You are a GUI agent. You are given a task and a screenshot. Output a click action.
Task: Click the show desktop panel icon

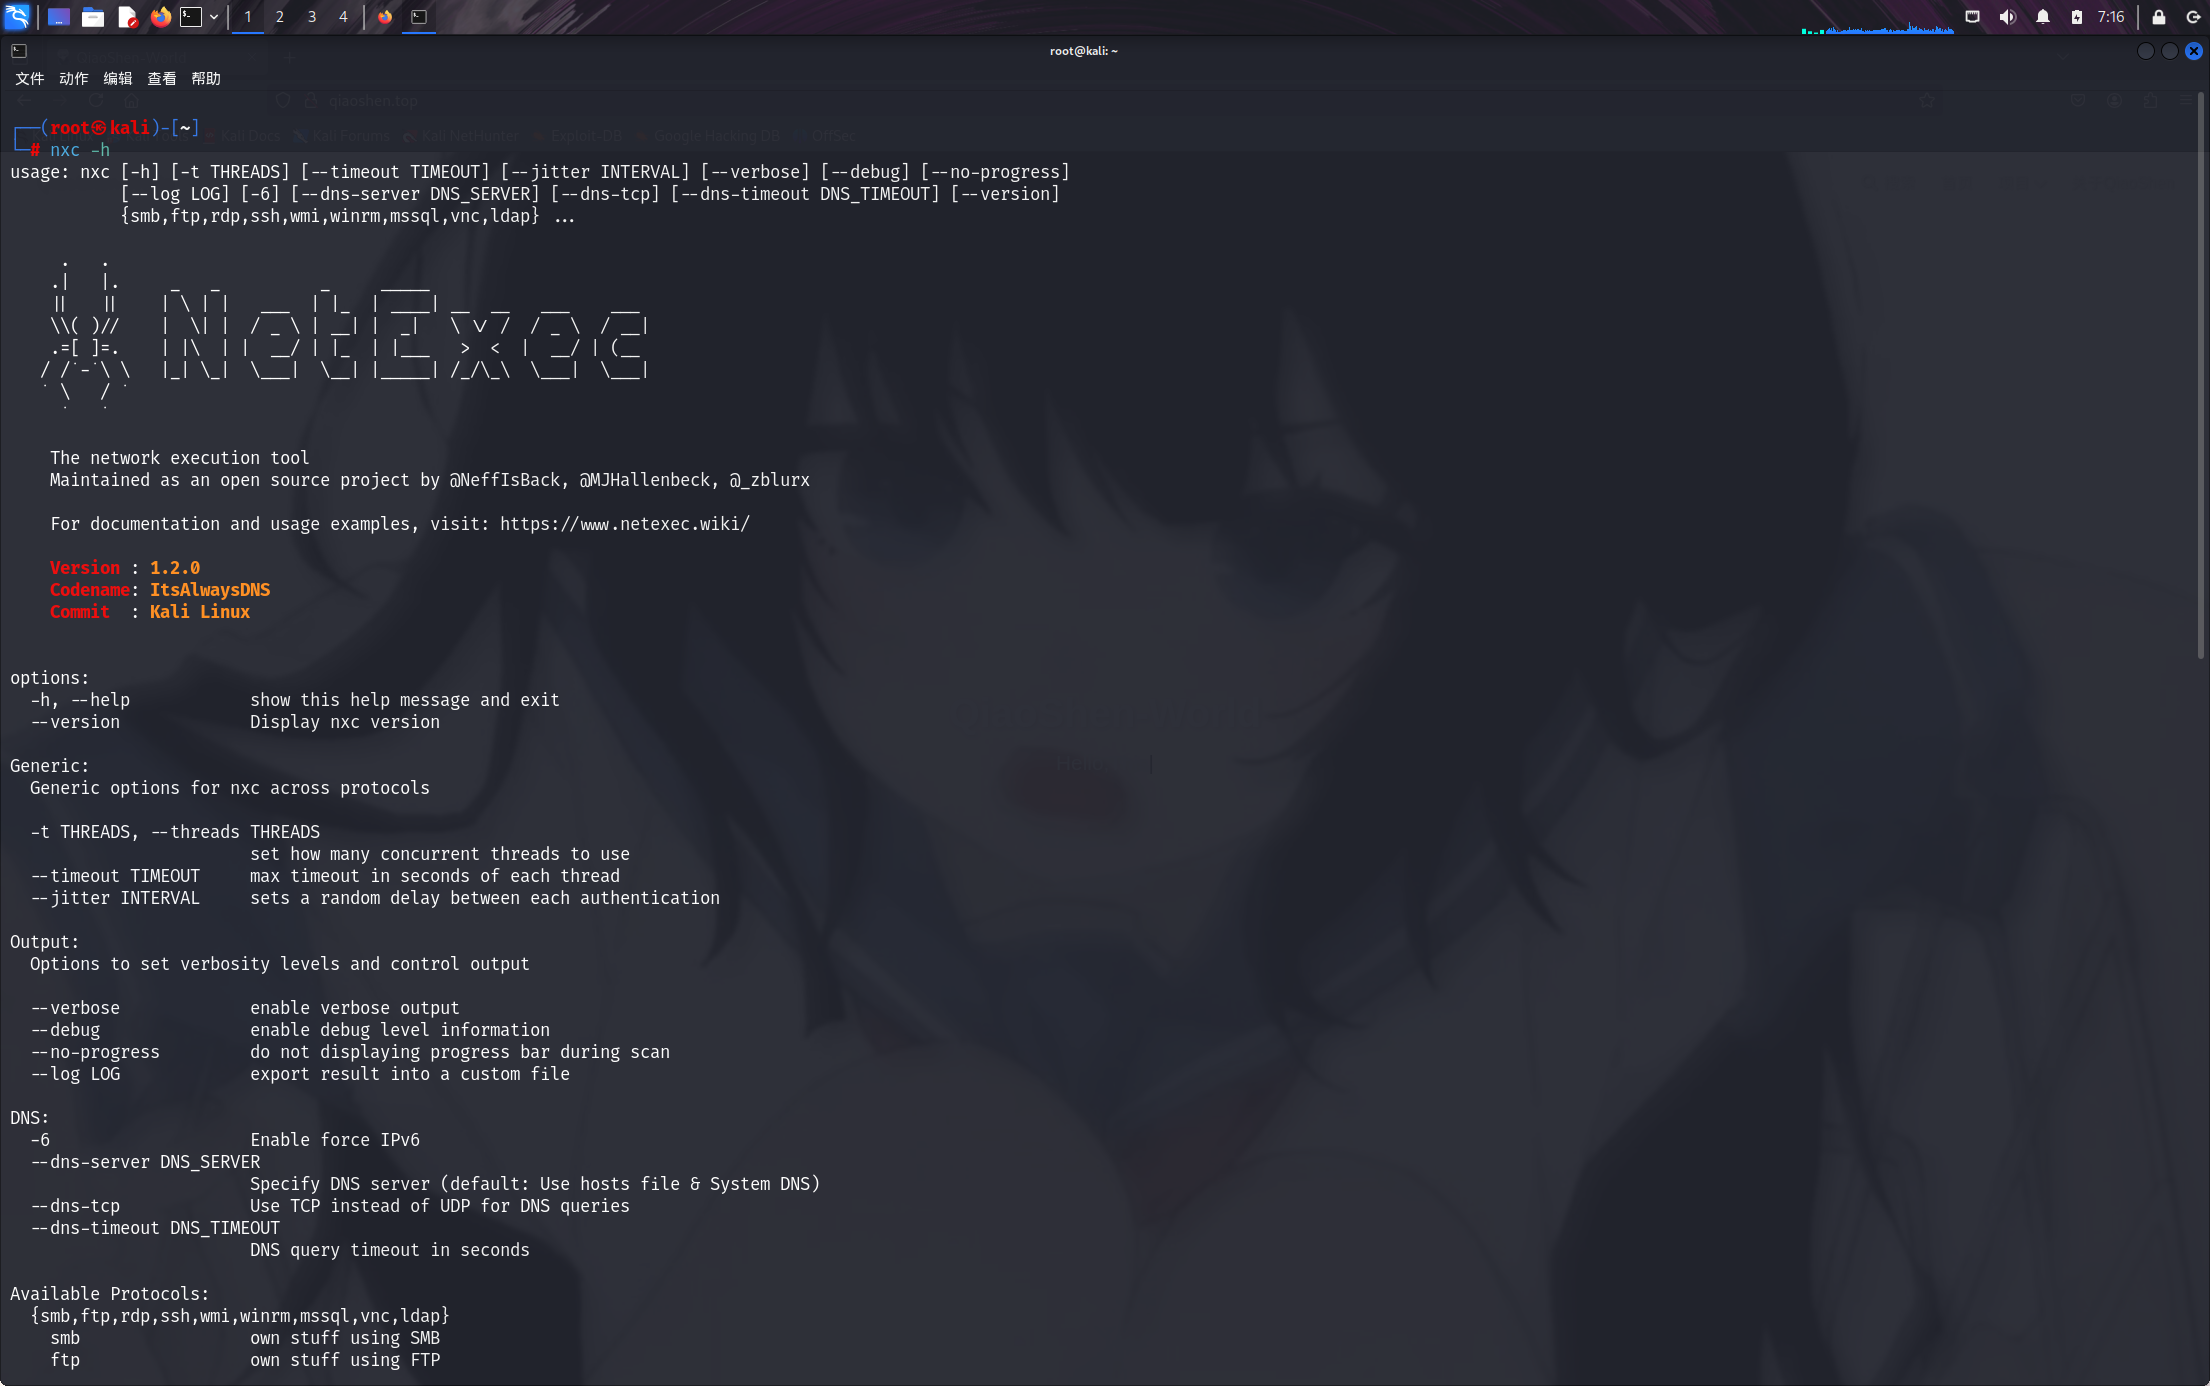(x=59, y=17)
